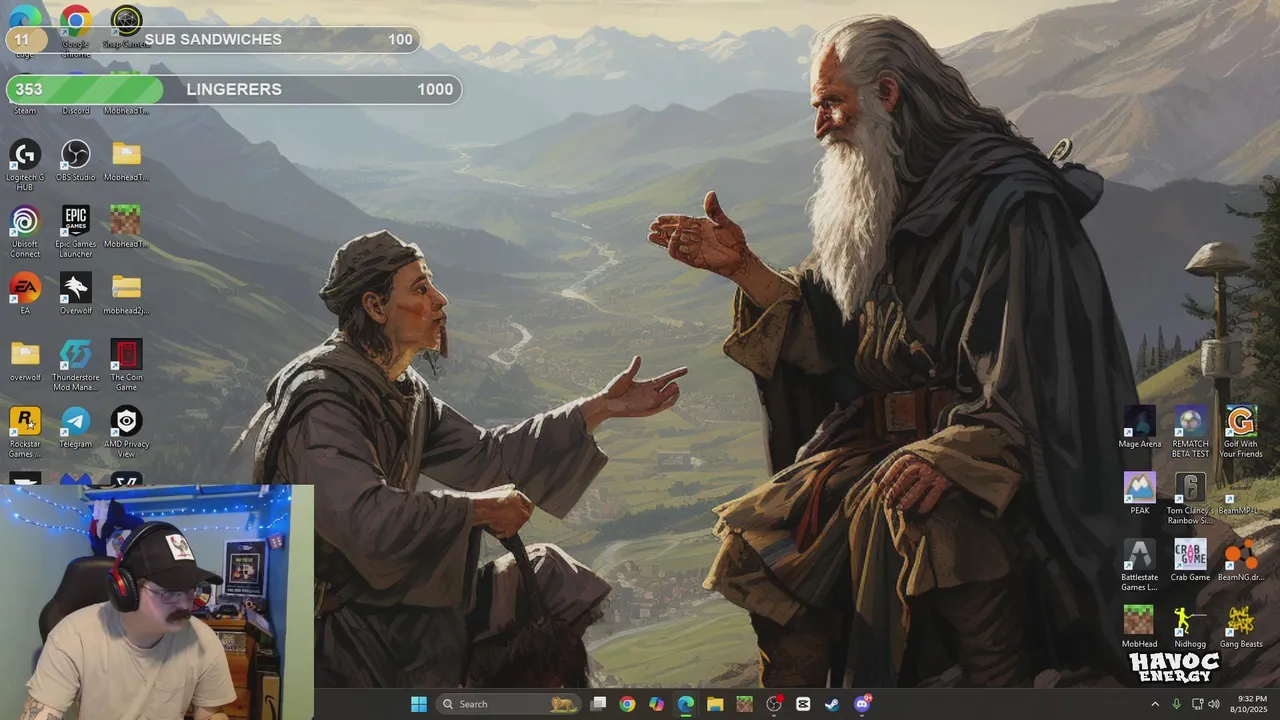Select the PEAK game shortcut
This screenshot has height=720, width=1280.
tap(1139, 494)
